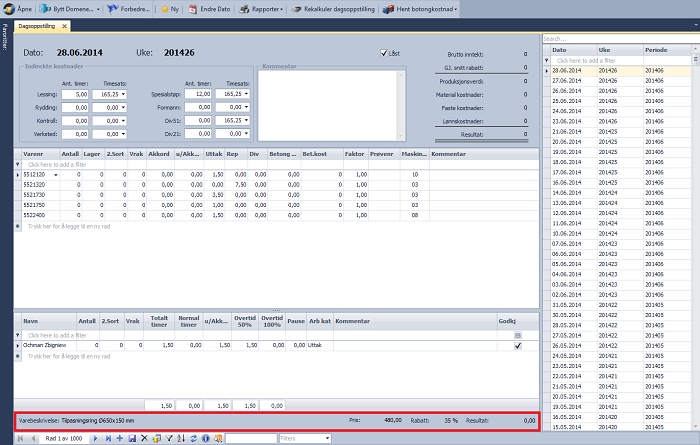Click the save disk icon in navigator
This screenshot has width=700, height=445.
tap(131, 438)
